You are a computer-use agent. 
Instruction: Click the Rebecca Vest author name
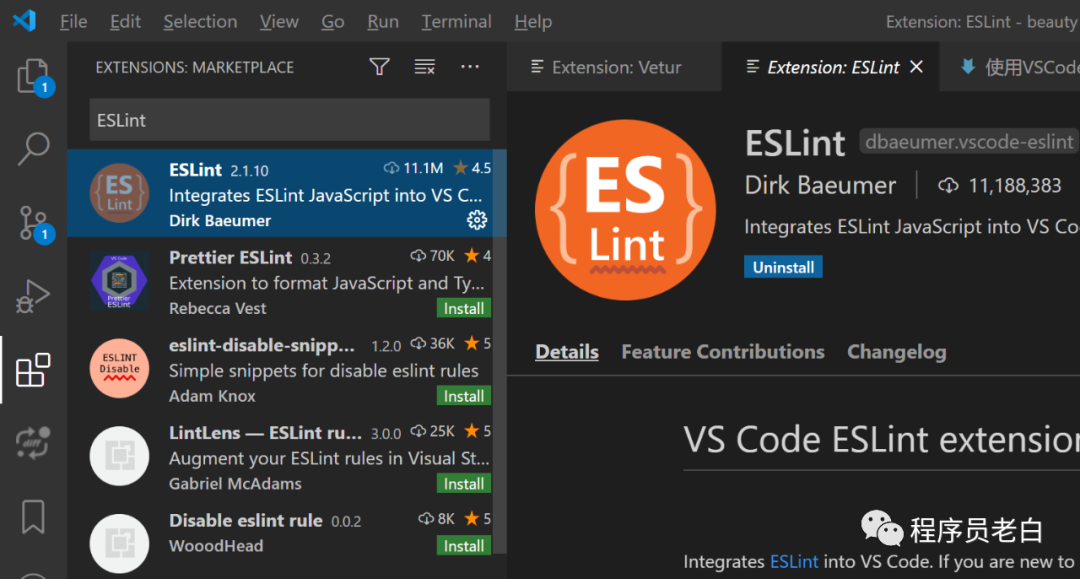click(x=218, y=308)
